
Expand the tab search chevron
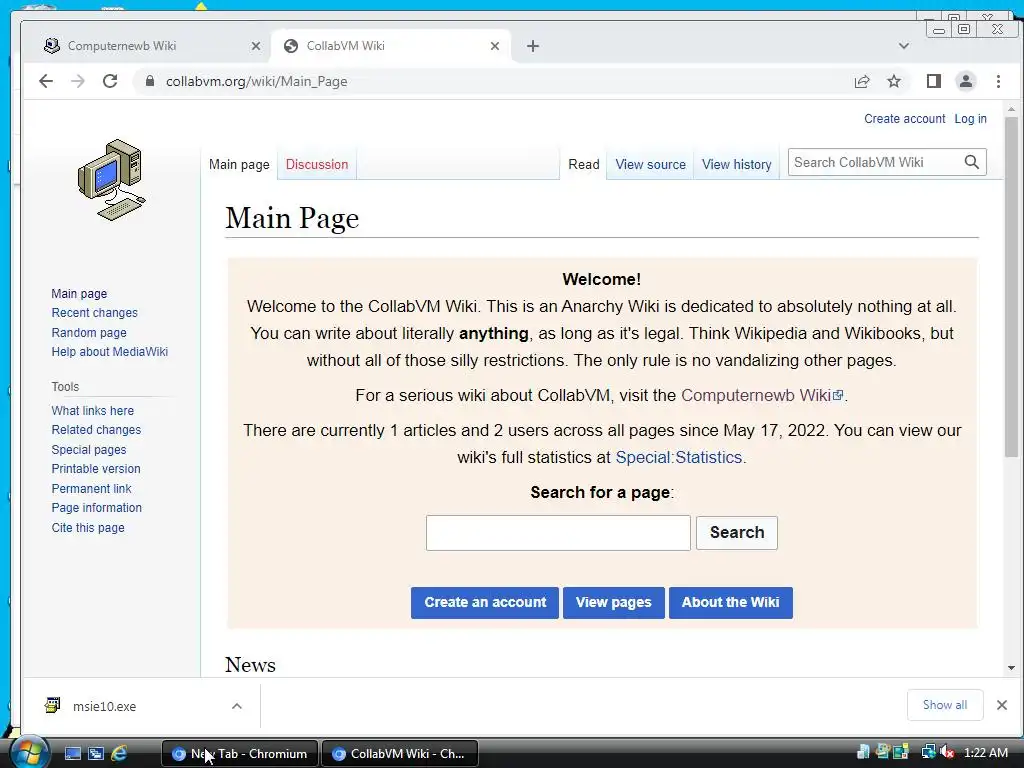(x=904, y=46)
